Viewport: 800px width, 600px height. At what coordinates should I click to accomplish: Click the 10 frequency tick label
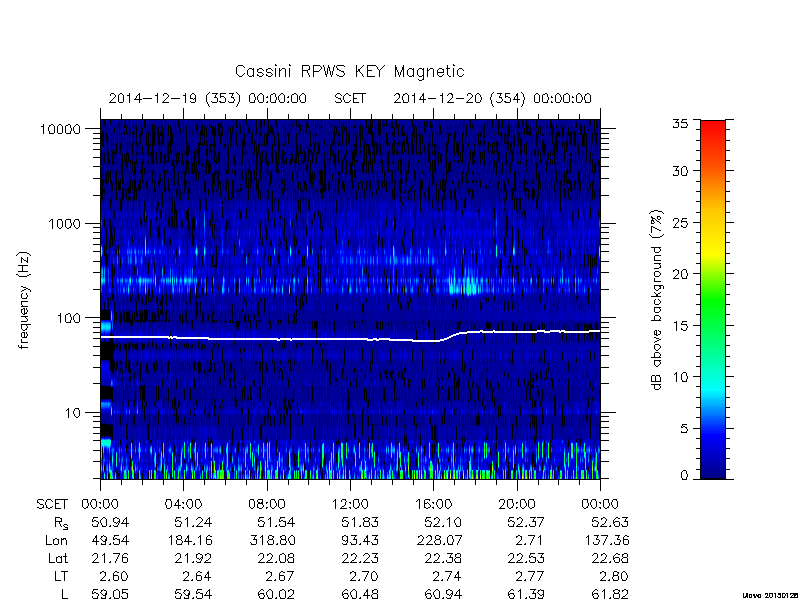[73, 413]
